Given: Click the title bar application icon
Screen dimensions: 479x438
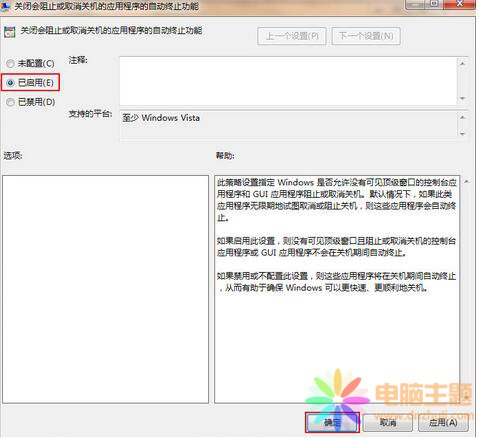Looking at the screenshot, I should (x=5, y=7).
